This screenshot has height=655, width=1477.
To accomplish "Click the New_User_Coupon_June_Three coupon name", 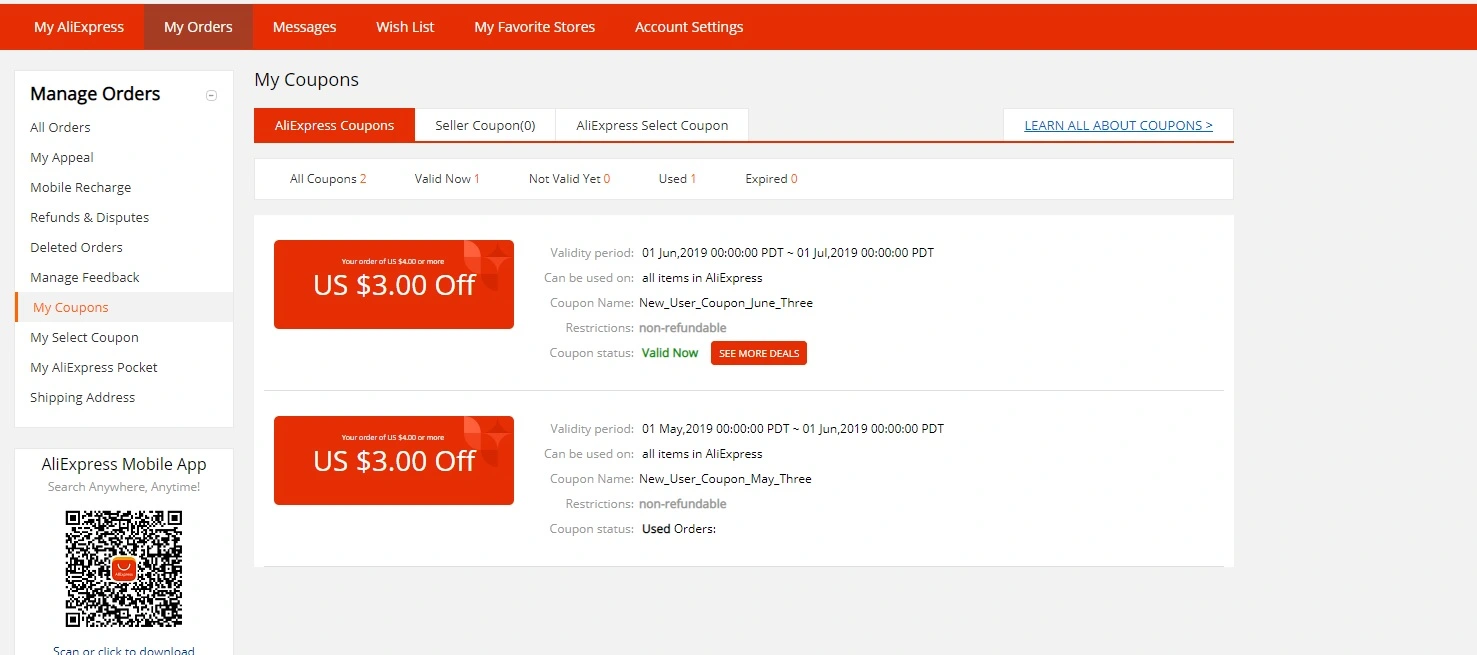I will pos(726,303).
